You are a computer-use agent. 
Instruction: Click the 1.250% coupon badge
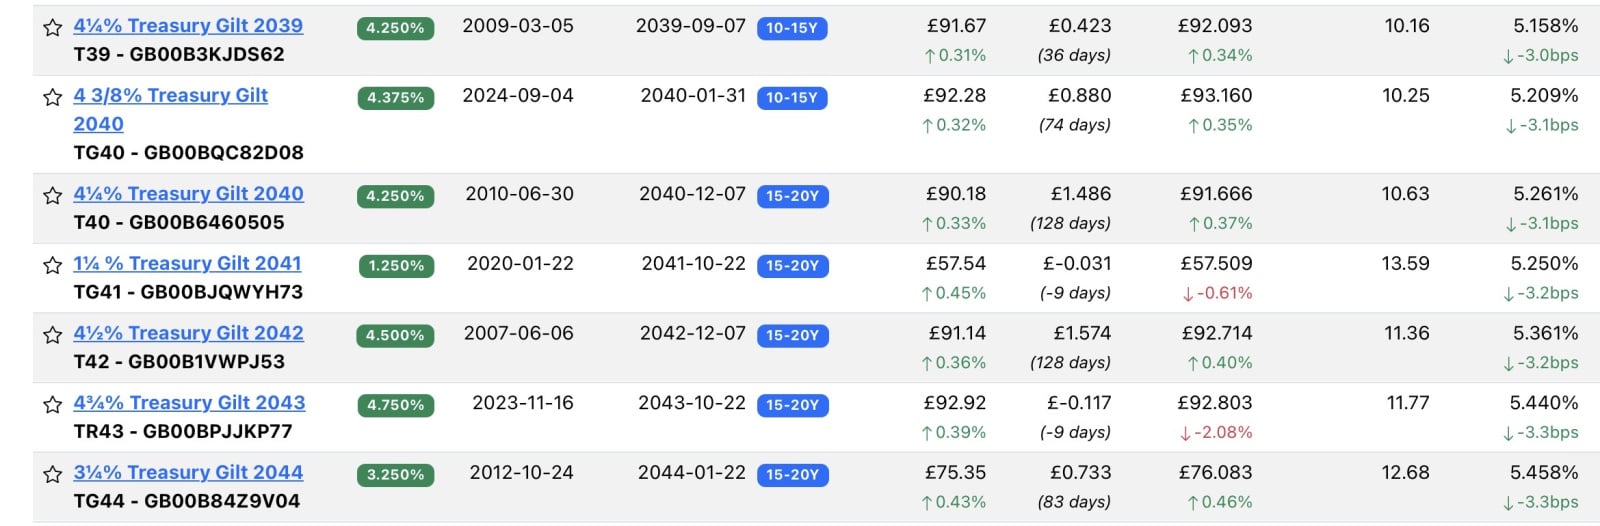coord(396,266)
